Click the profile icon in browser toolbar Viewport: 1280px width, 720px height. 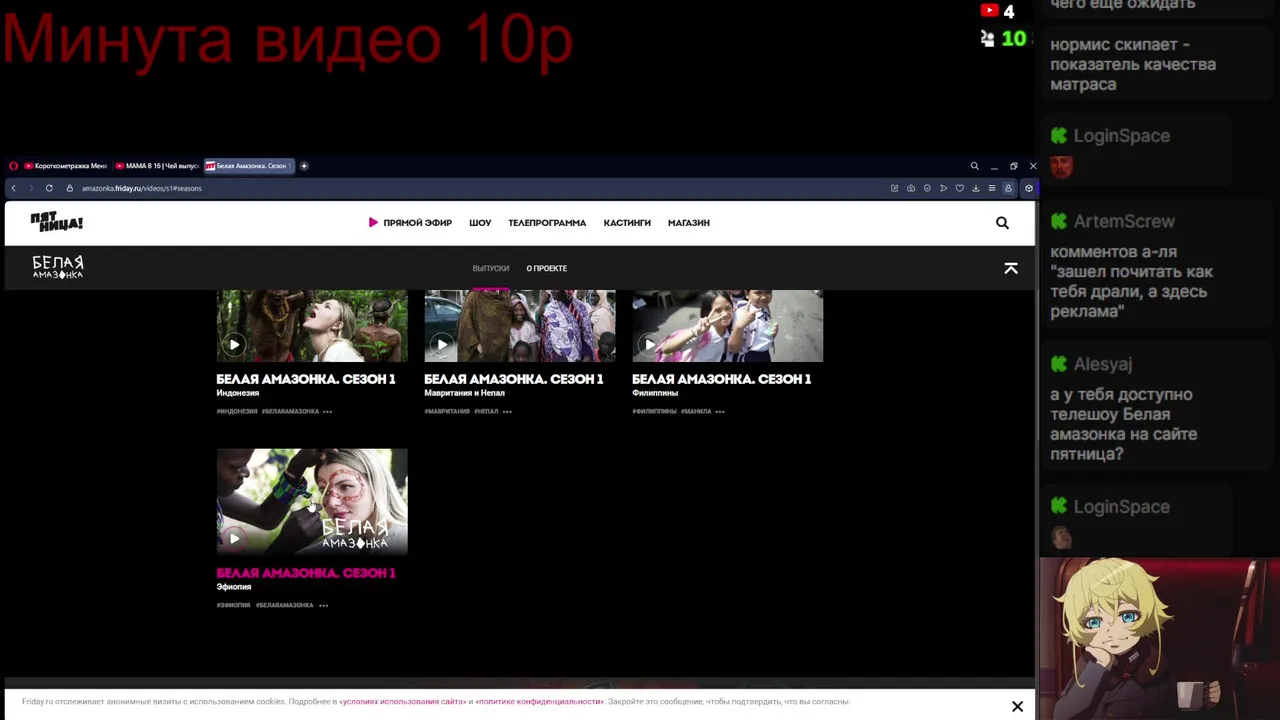point(1008,188)
